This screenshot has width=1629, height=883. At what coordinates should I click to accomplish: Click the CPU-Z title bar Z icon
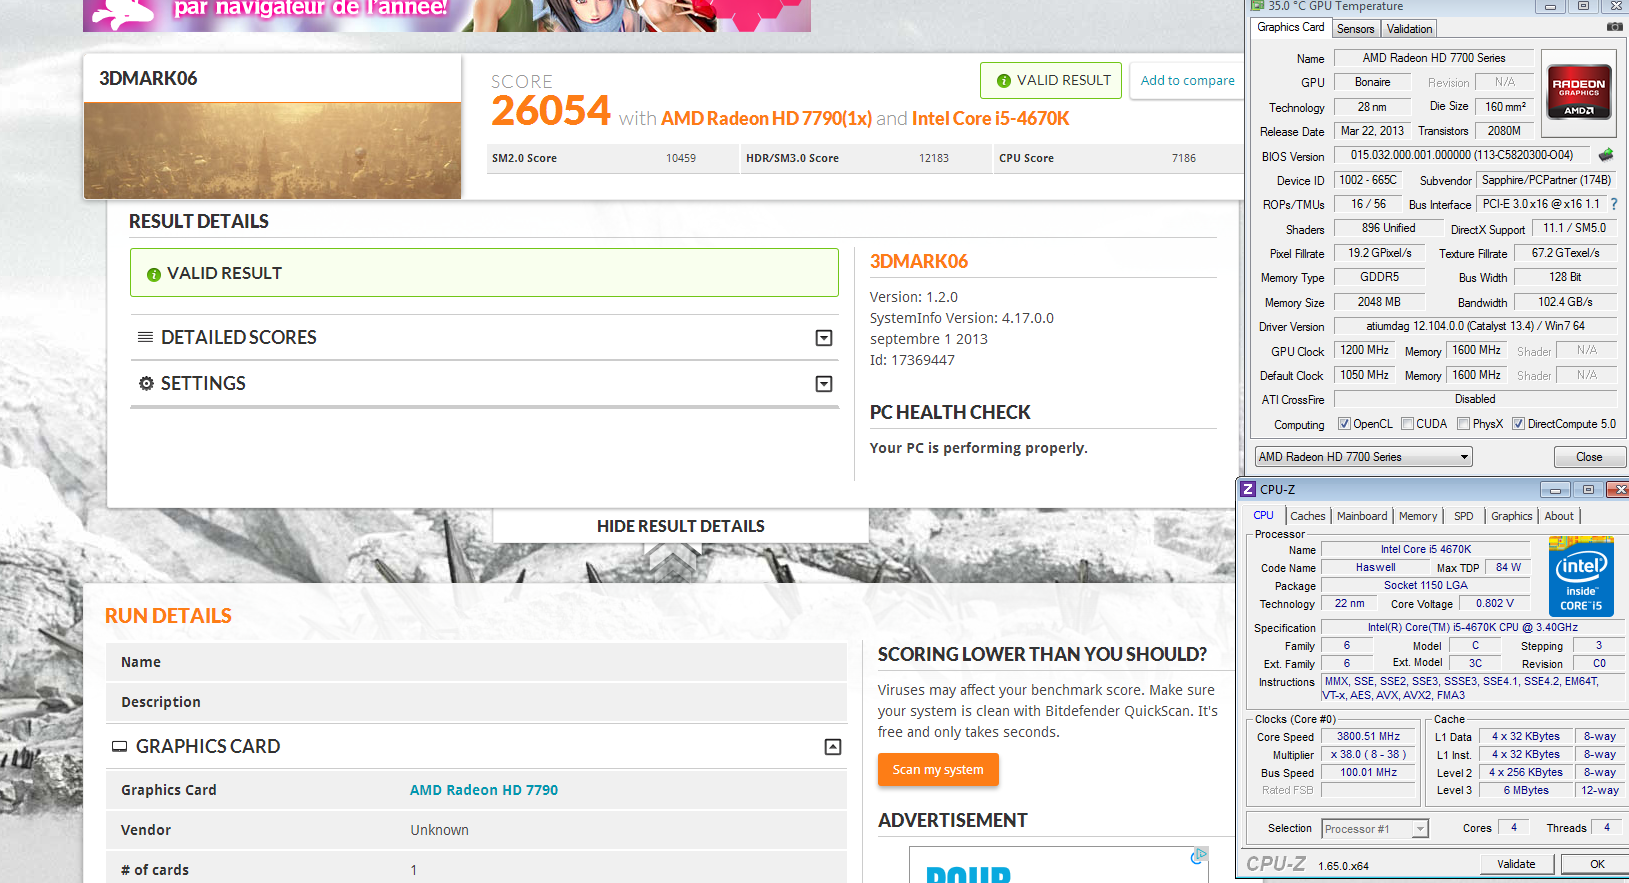click(x=1248, y=489)
